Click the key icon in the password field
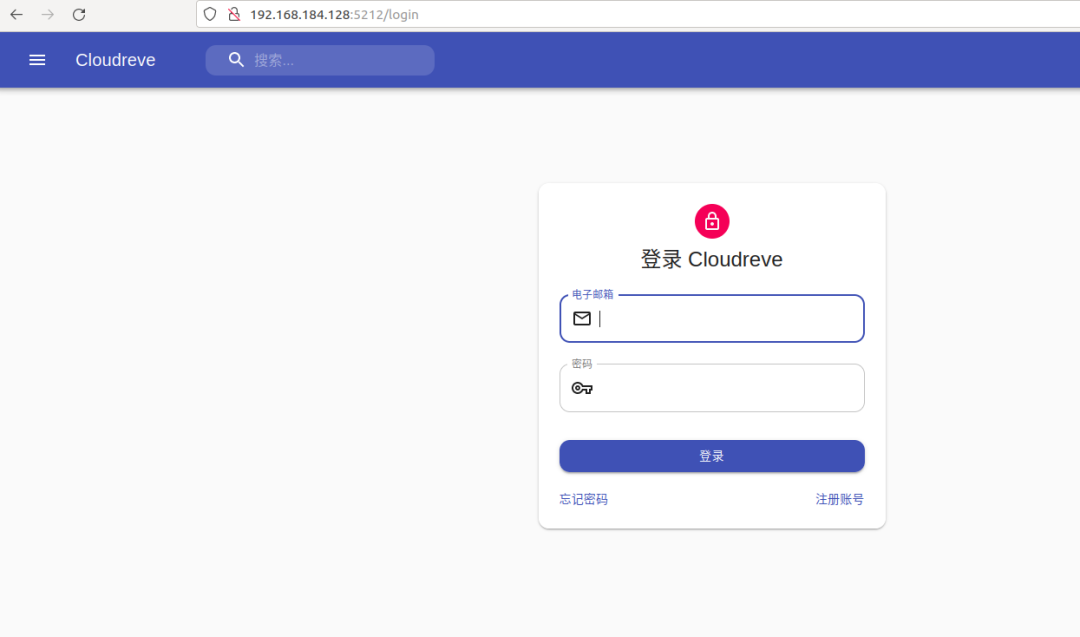This screenshot has height=637, width=1080. [582, 388]
